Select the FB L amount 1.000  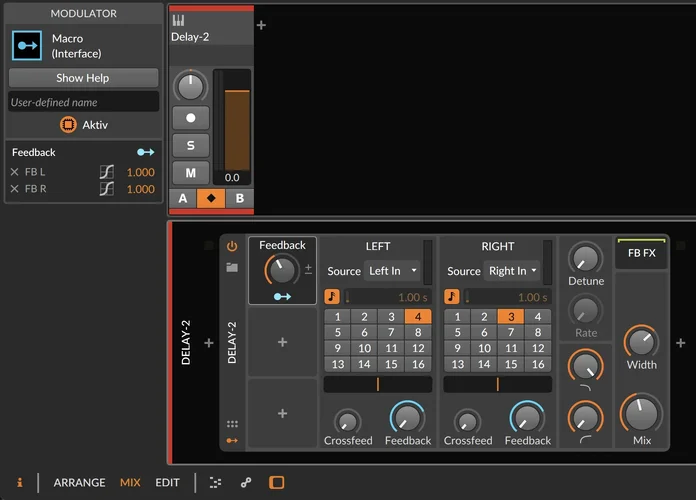141,172
